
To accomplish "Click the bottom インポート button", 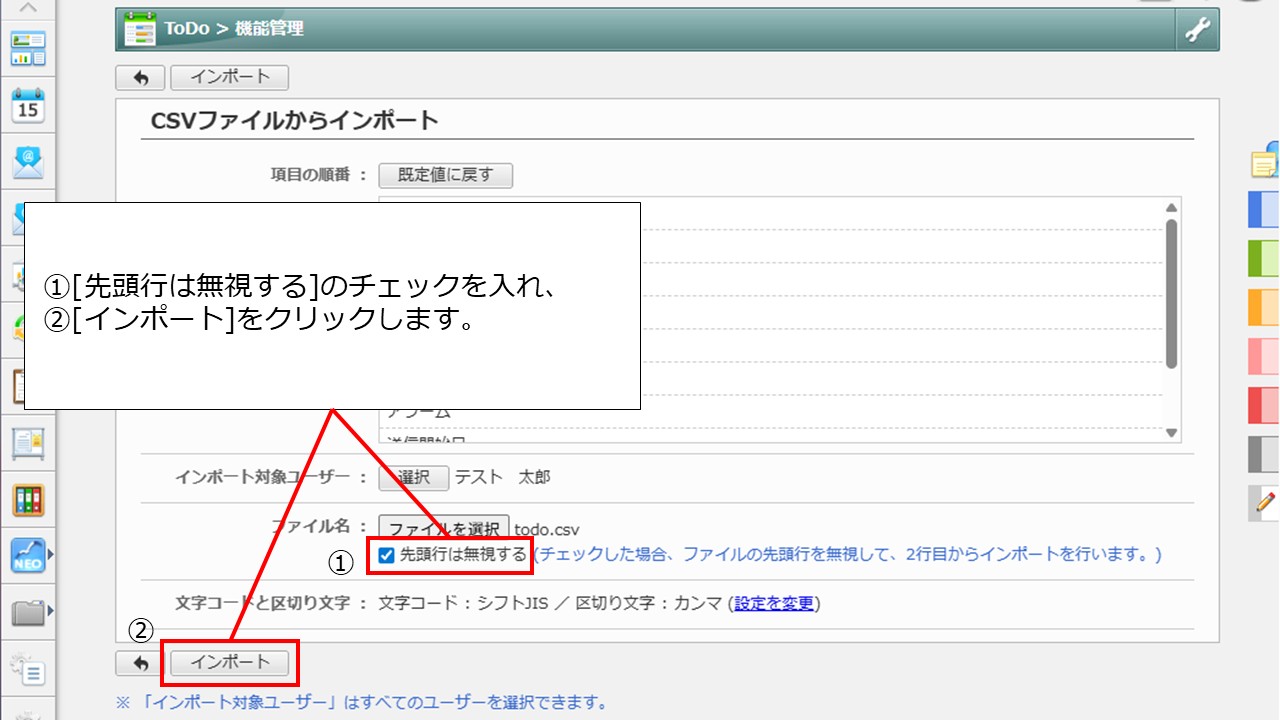I will pyautogui.click(x=230, y=662).
